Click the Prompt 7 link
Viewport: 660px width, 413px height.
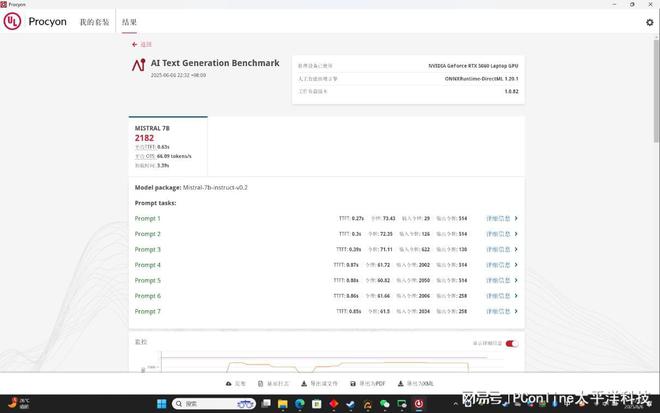147,312
